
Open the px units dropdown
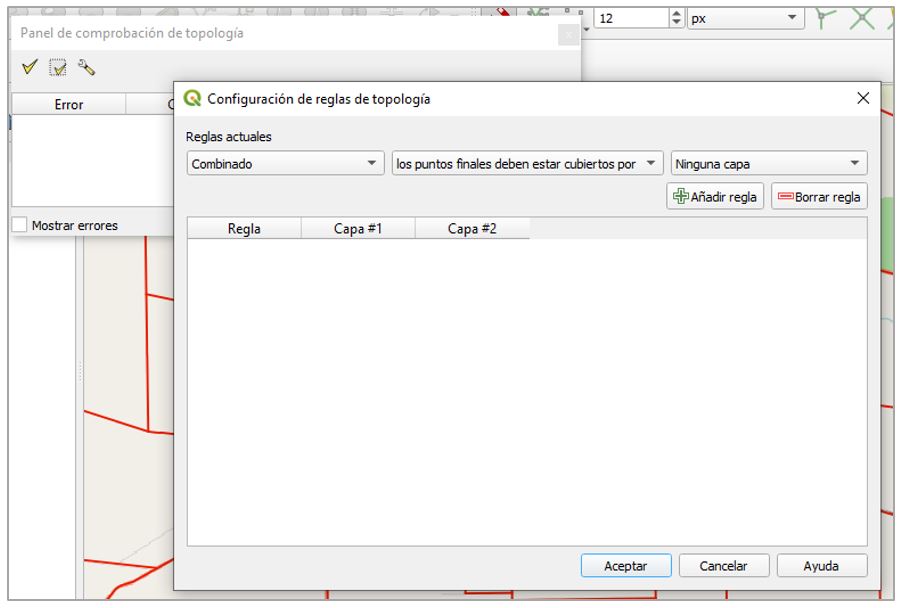746,18
